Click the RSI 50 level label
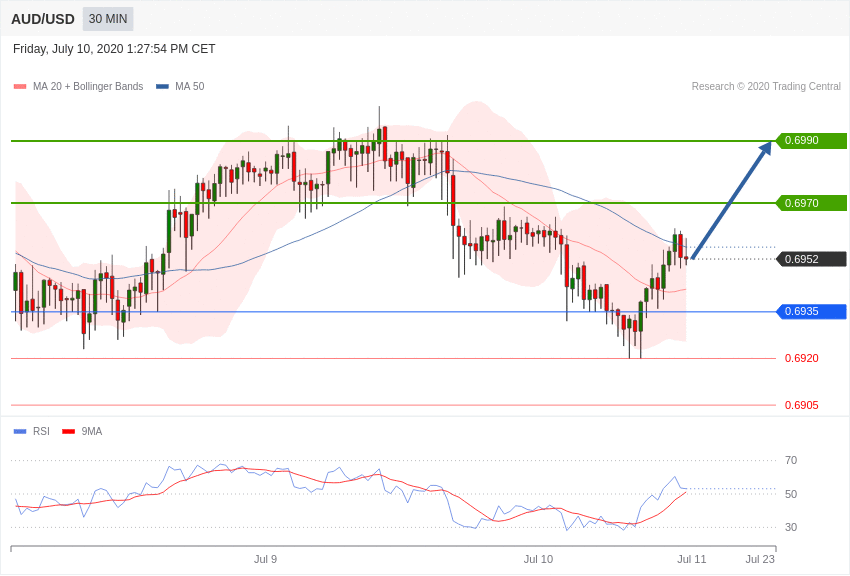850x576 pixels. click(x=791, y=494)
